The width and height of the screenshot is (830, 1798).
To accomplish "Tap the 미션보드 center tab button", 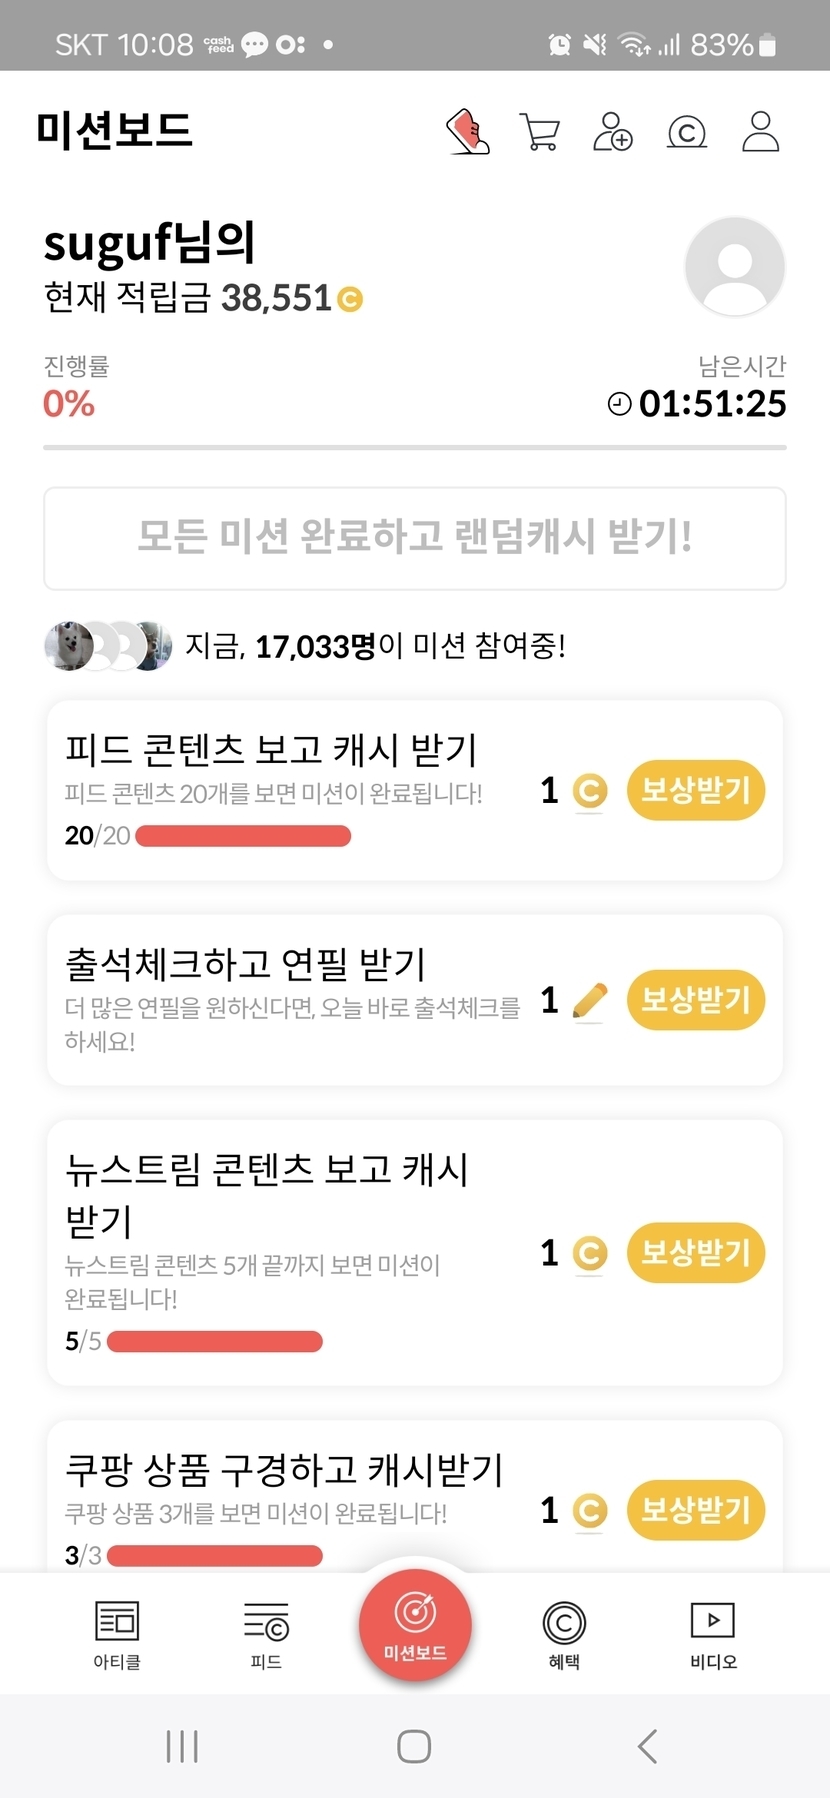I will tap(415, 1626).
